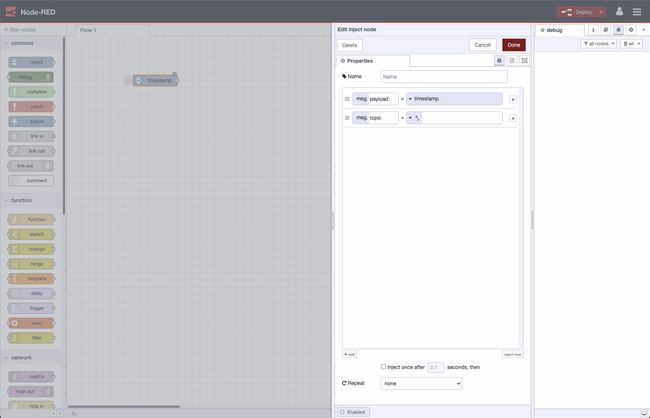Show the information sidebar tab icon
The image size is (650, 418).
point(593,30)
